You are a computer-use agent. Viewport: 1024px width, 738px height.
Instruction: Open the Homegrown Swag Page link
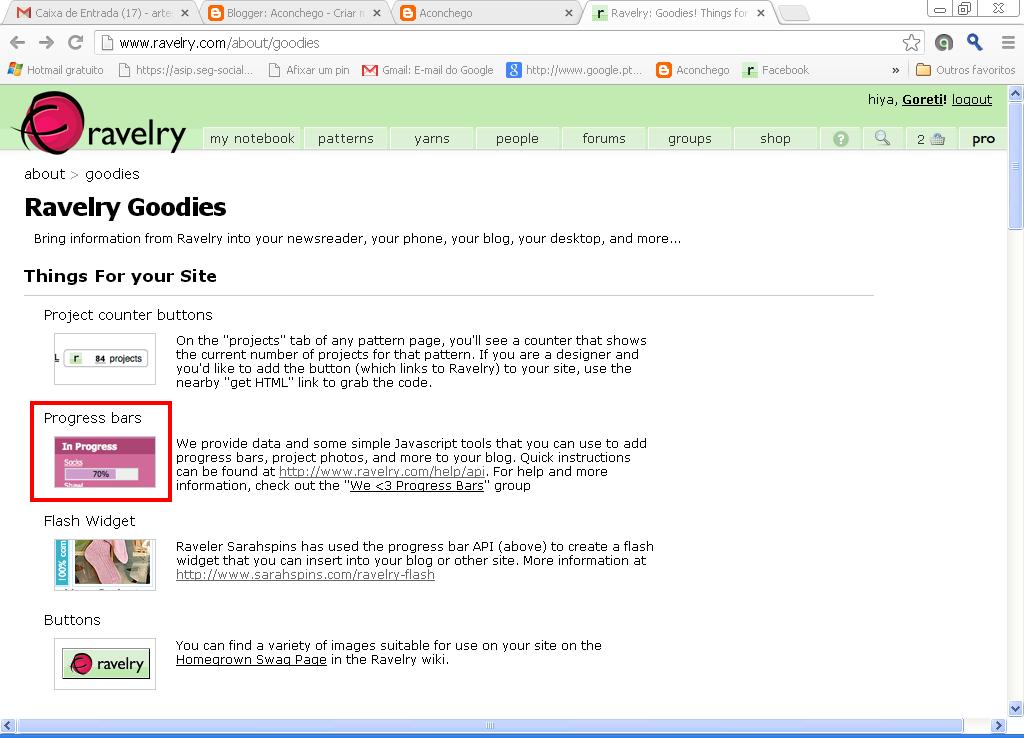(251, 660)
